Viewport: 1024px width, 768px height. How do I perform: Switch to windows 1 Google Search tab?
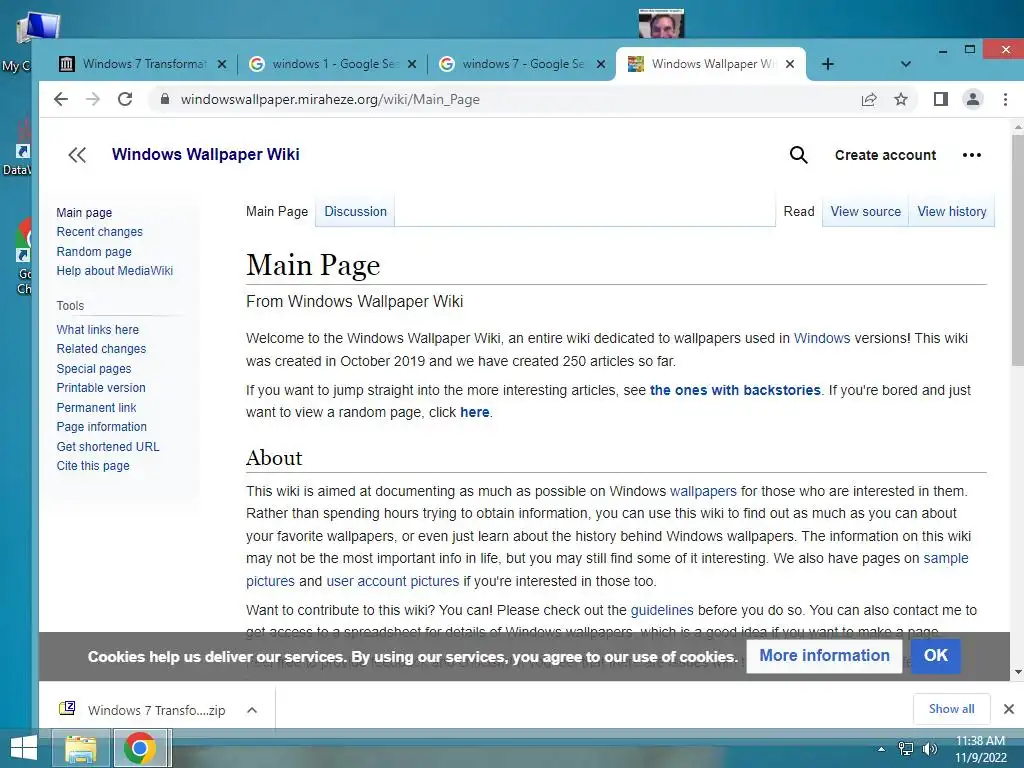click(x=333, y=64)
